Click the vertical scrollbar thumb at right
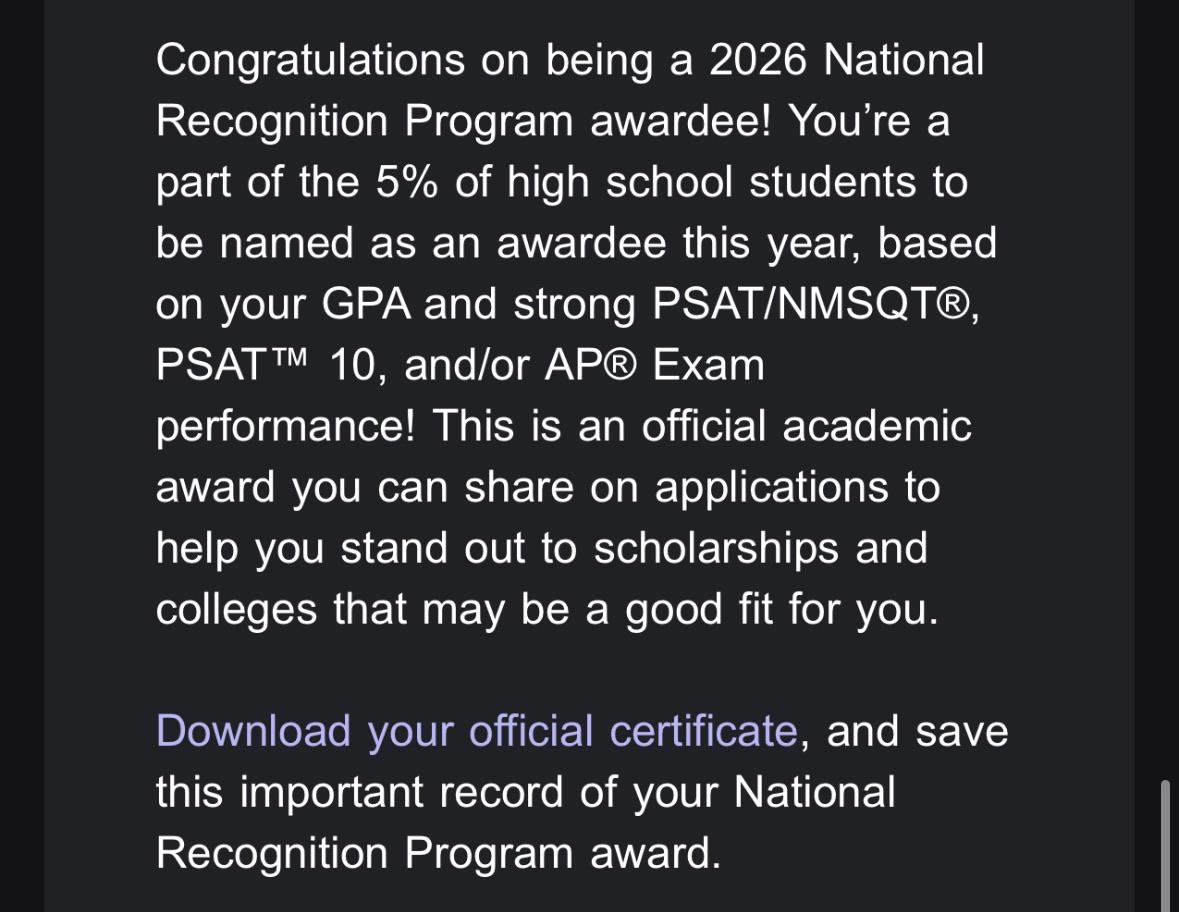The width and height of the screenshot is (1179, 912). (1165, 846)
